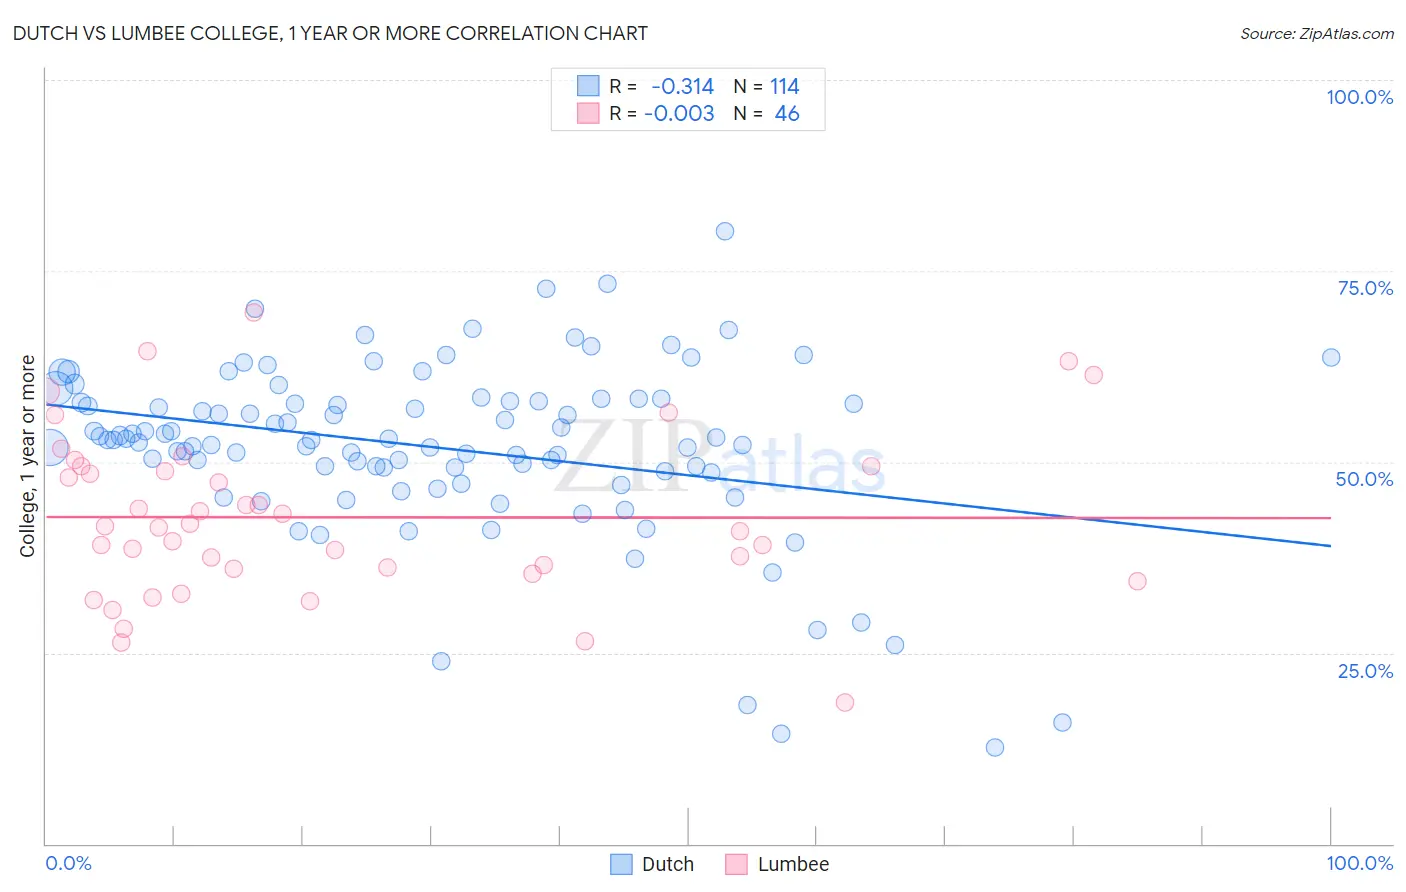This screenshot has width=1406, height=892.
Task: Click the 100.0% x-axis label
Action: (1360, 863)
